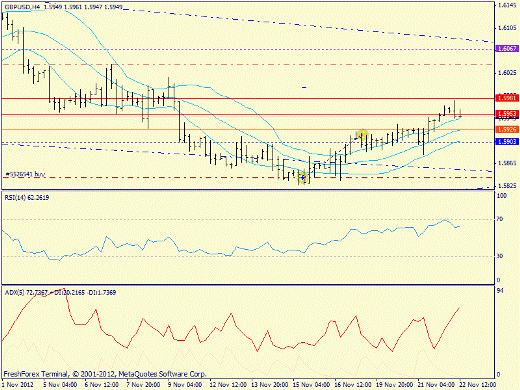Select the purple 1.6067 price label
This screenshot has width=520, height=390.
pos(507,49)
